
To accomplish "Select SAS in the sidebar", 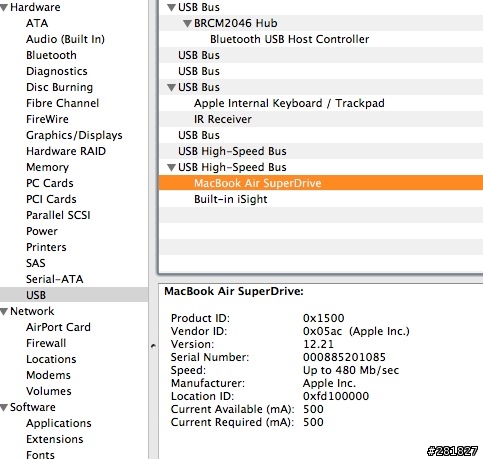I will click(x=36, y=263).
